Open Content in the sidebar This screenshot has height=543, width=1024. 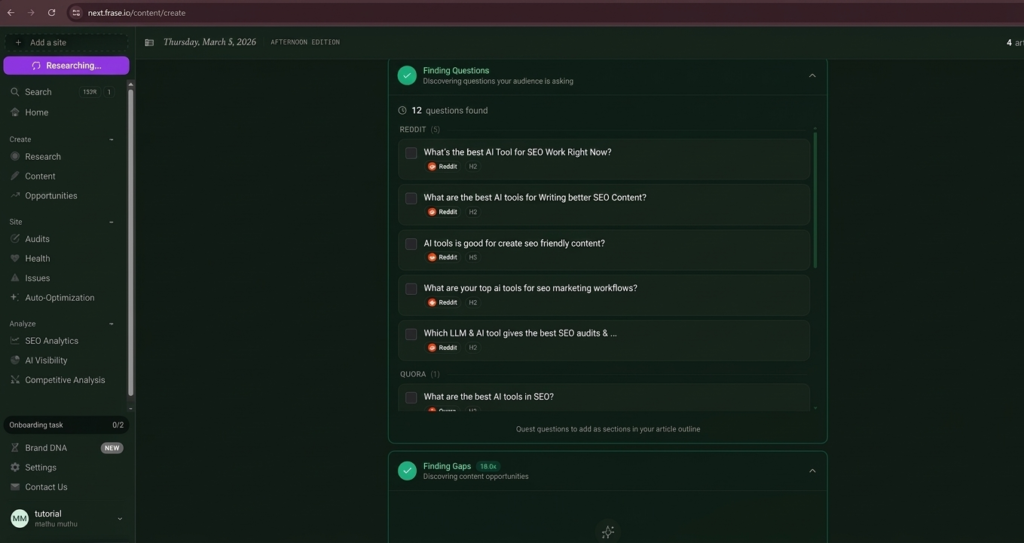tap(40, 176)
